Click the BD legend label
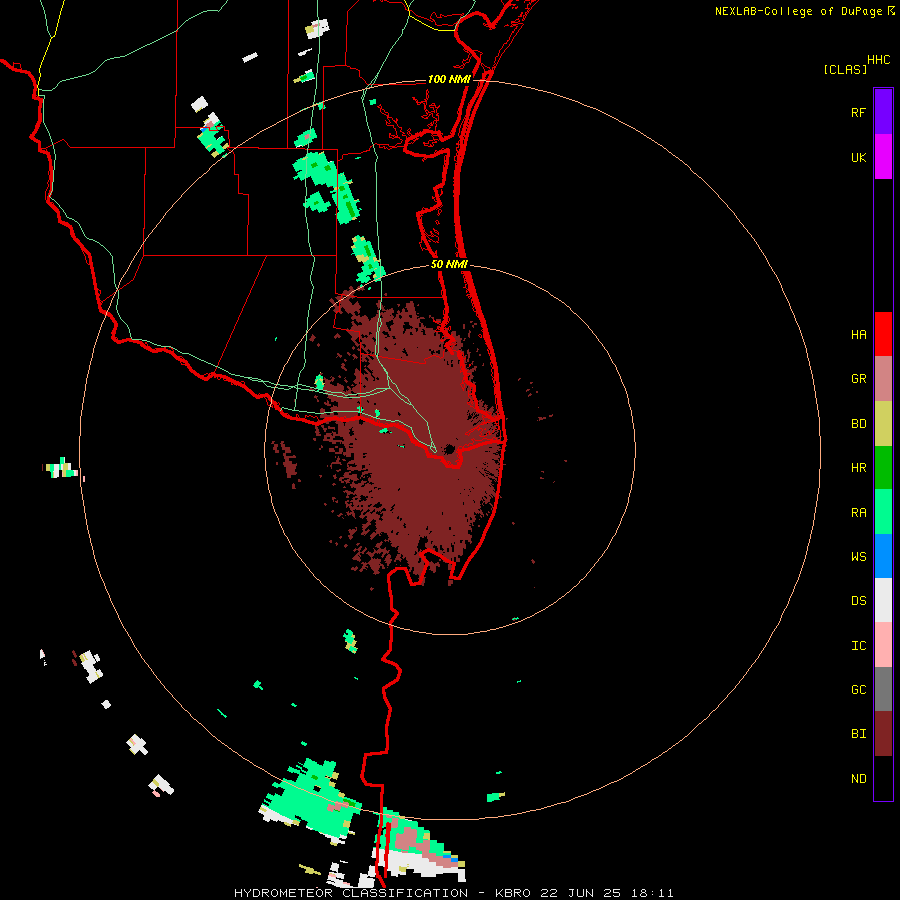Image resolution: width=900 pixels, height=900 pixels. (858, 424)
